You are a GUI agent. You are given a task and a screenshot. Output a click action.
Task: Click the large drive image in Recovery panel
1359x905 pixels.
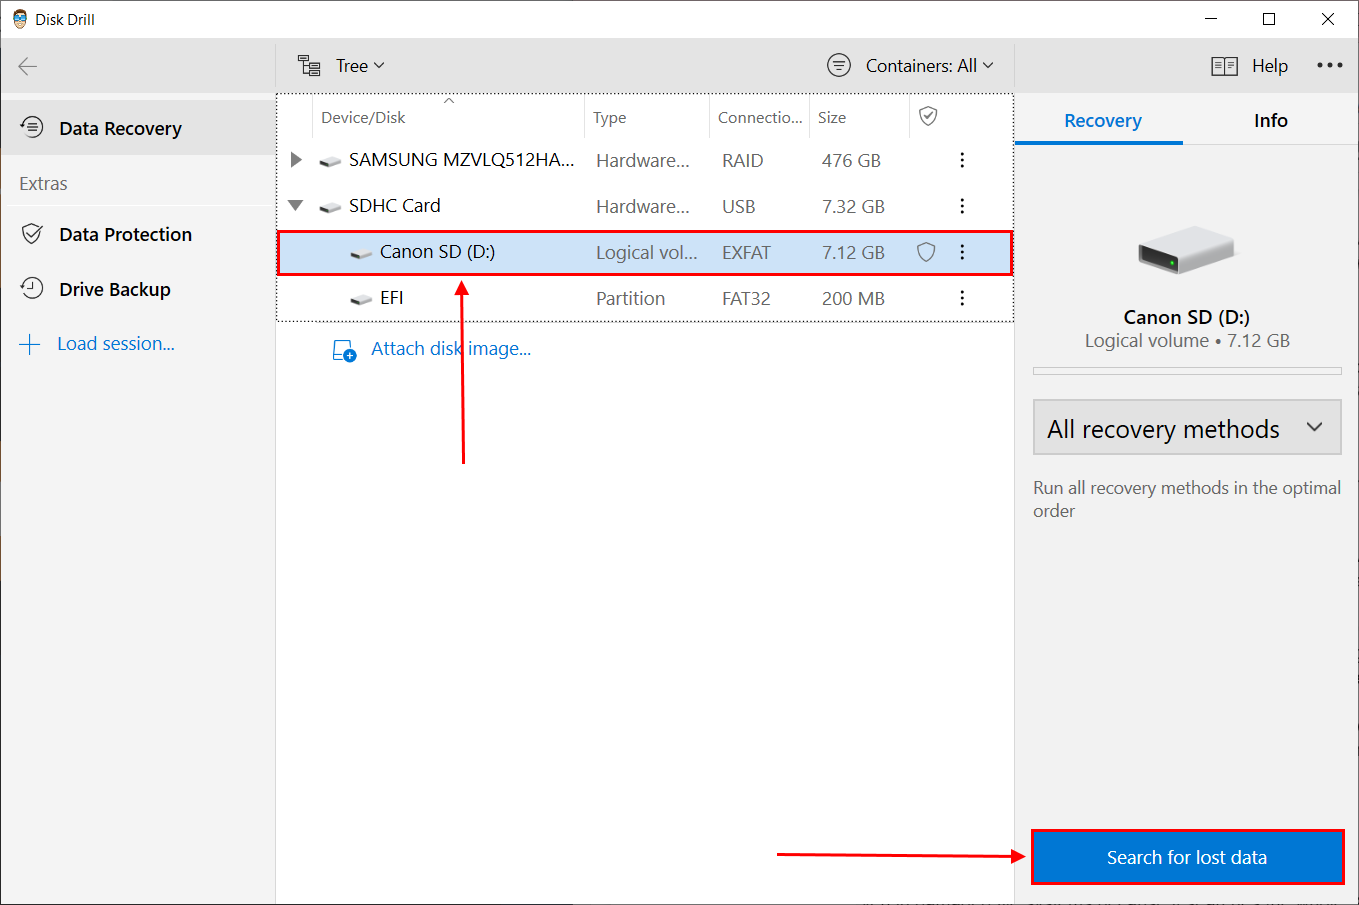[x=1187, y=250]
